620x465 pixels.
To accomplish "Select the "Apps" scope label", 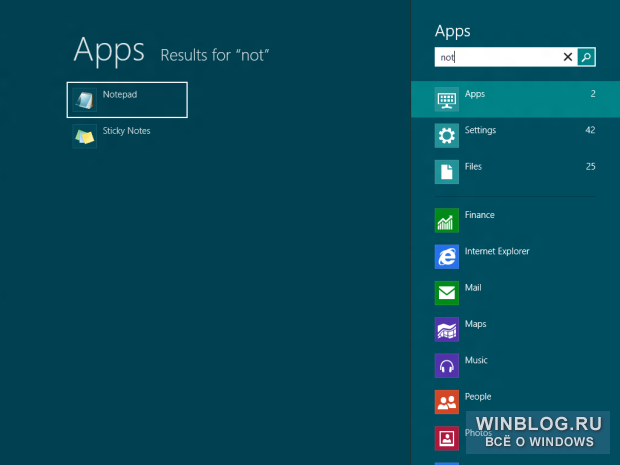I will (x=475, y=94).
